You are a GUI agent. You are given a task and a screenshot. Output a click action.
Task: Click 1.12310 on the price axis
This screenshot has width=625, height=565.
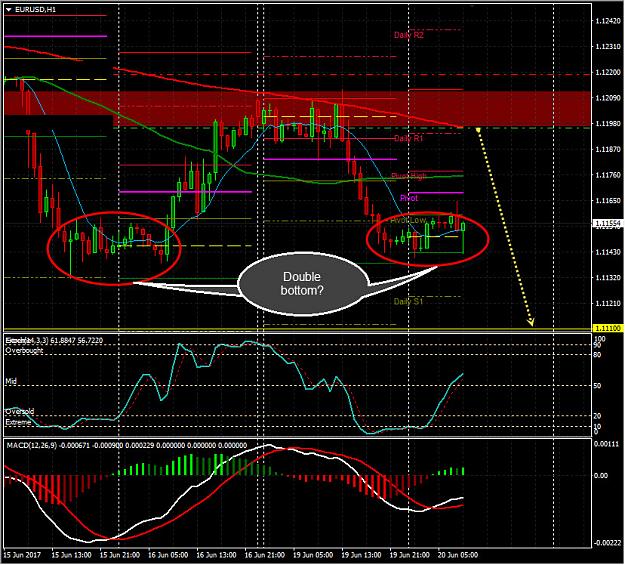coord(608,47)
